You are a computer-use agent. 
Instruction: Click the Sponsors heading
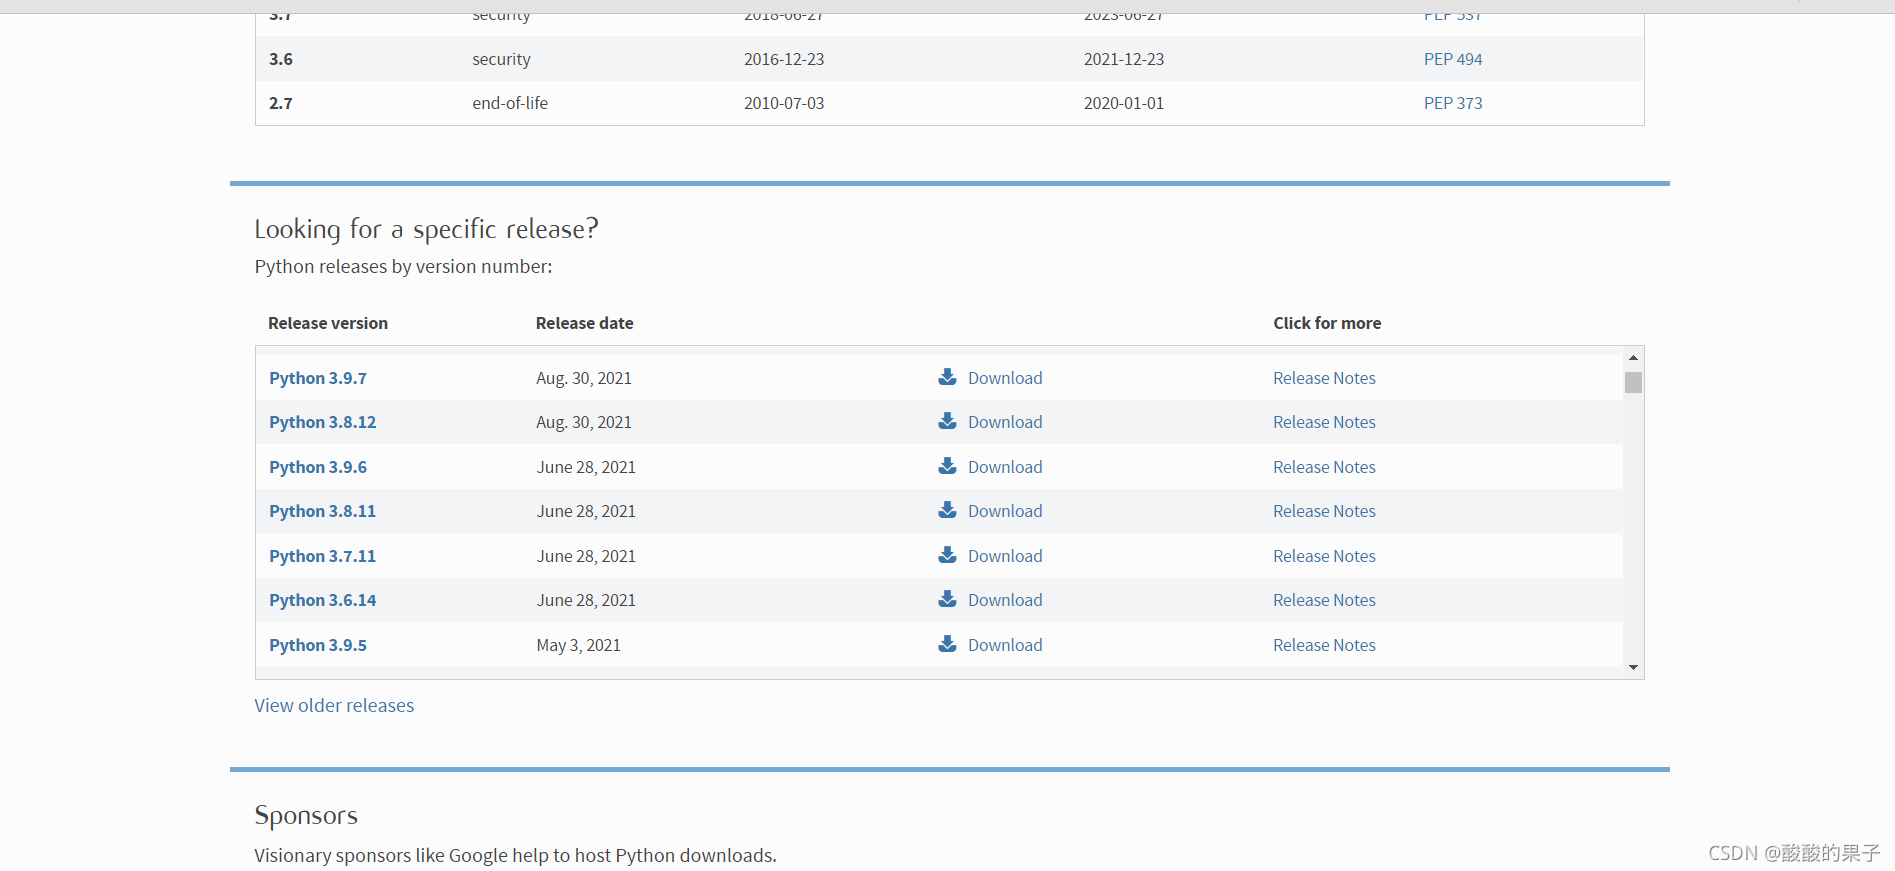(x=306, y=815)
